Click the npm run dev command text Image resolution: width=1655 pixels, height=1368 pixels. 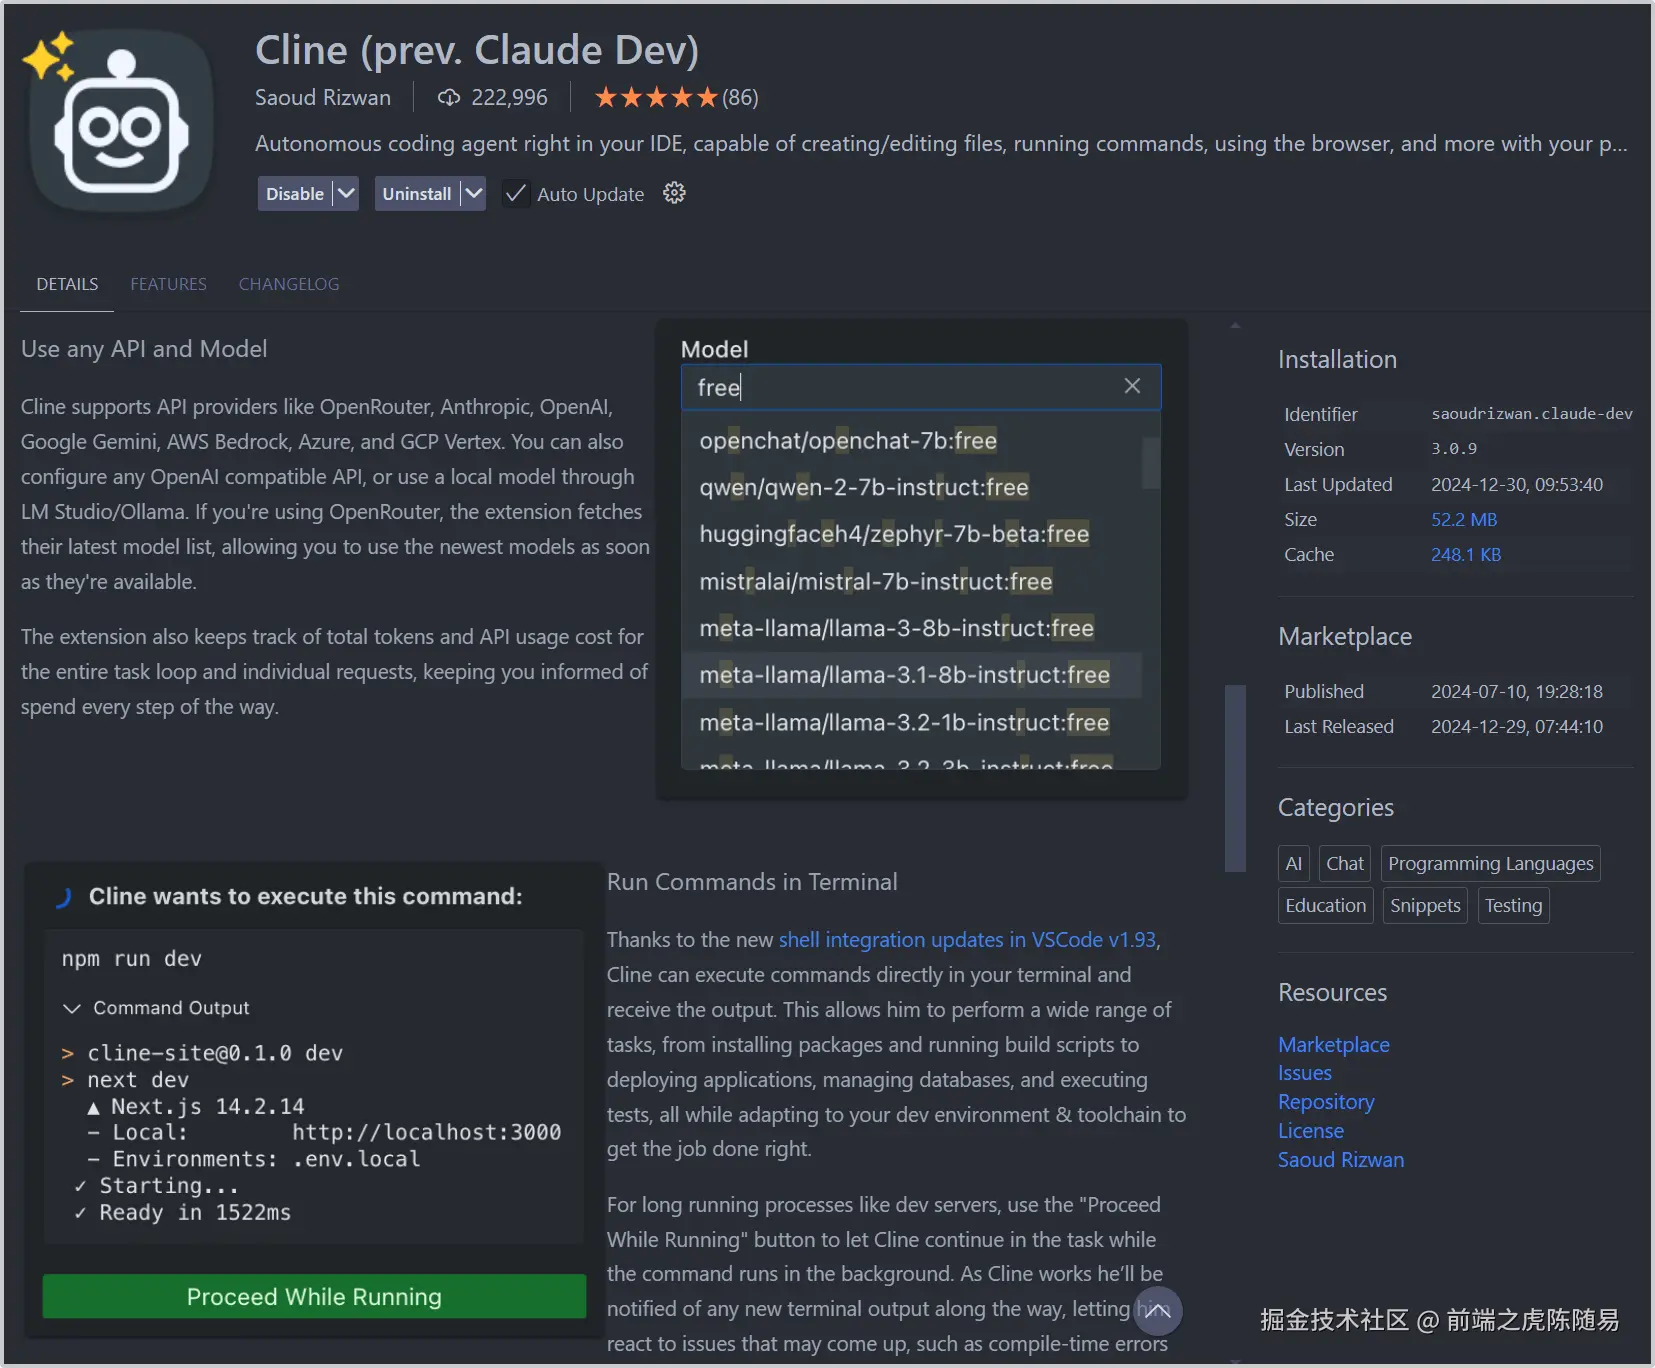132,958
